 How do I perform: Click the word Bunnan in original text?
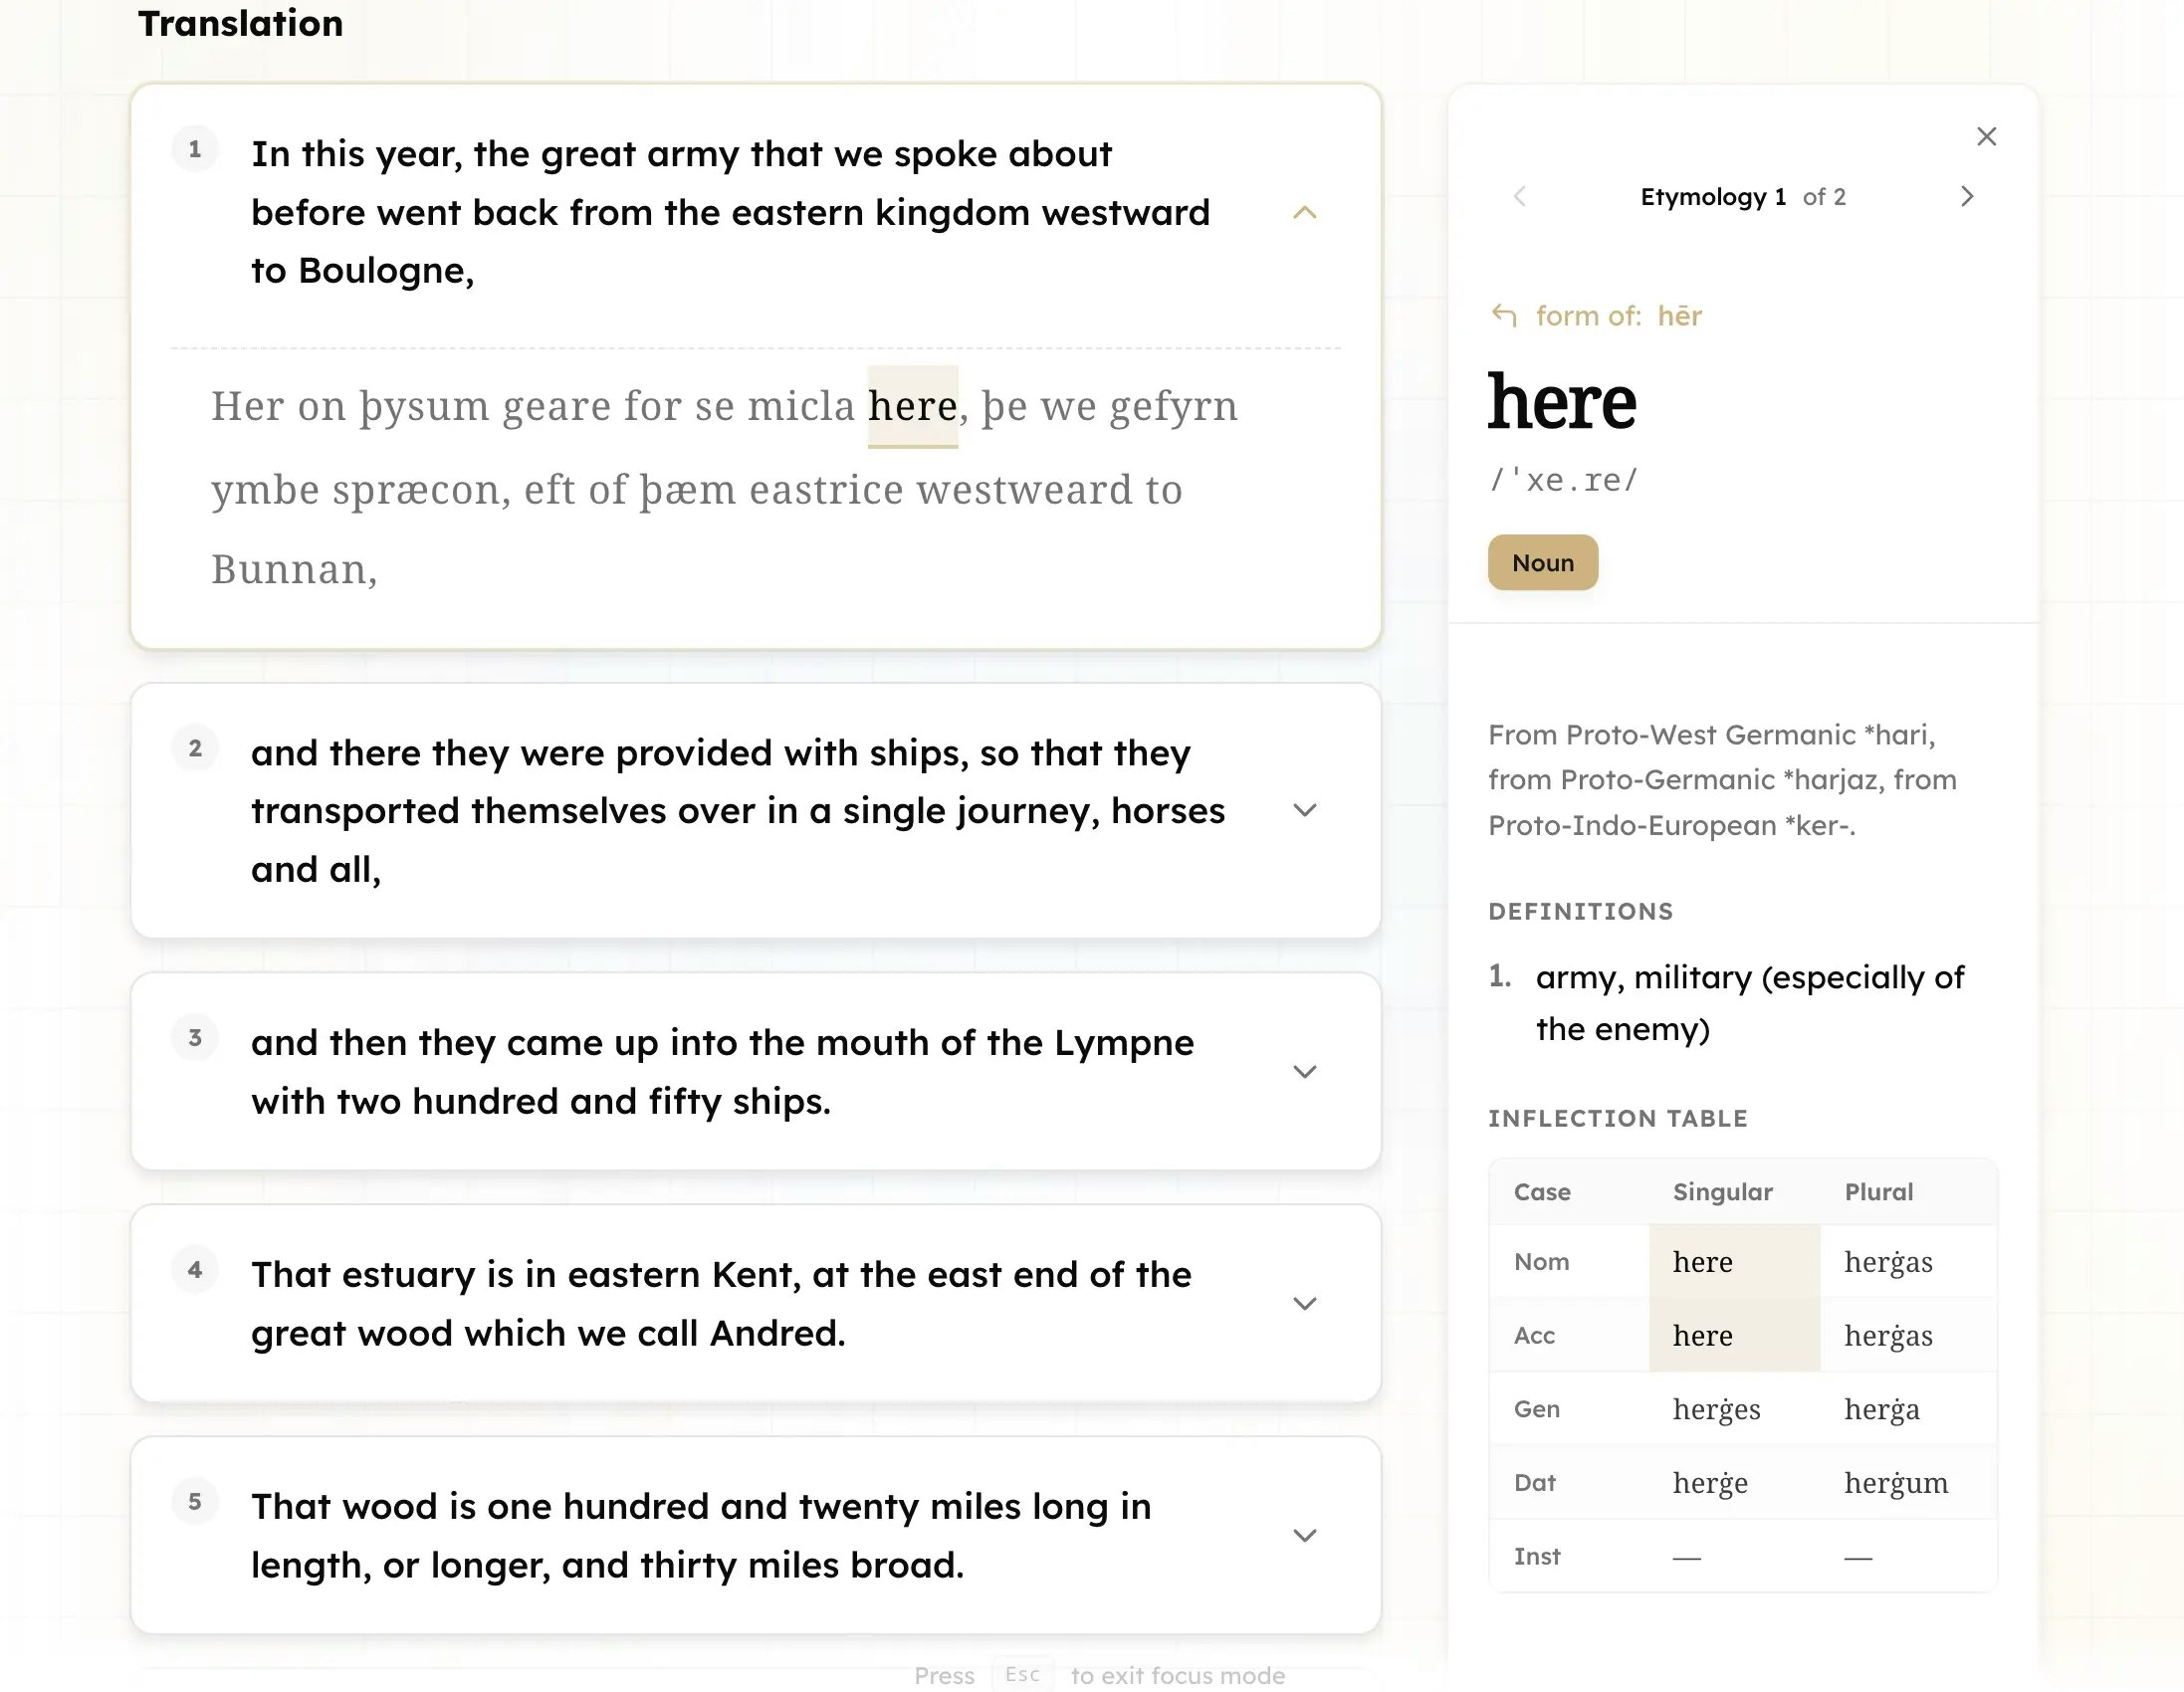pyautogui.click(x=293, y=570)
